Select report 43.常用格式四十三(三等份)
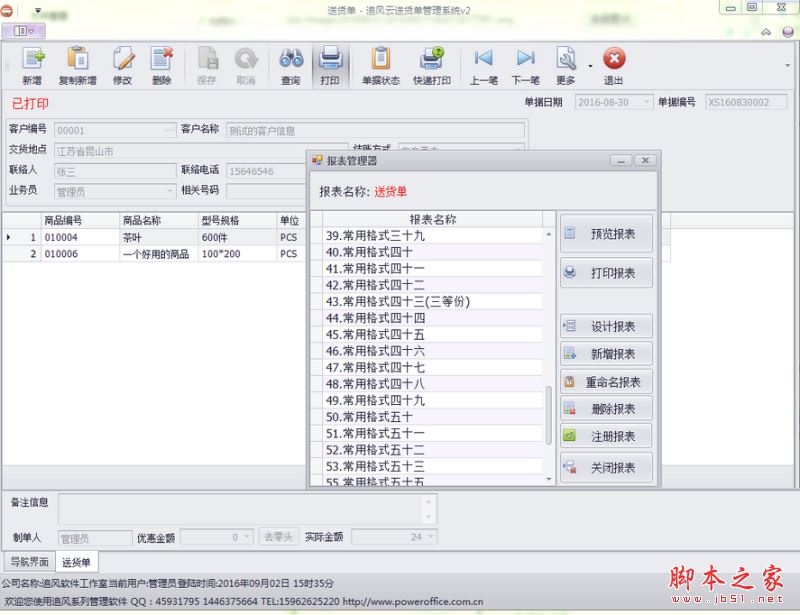800x615 pixels. point(433,302)
